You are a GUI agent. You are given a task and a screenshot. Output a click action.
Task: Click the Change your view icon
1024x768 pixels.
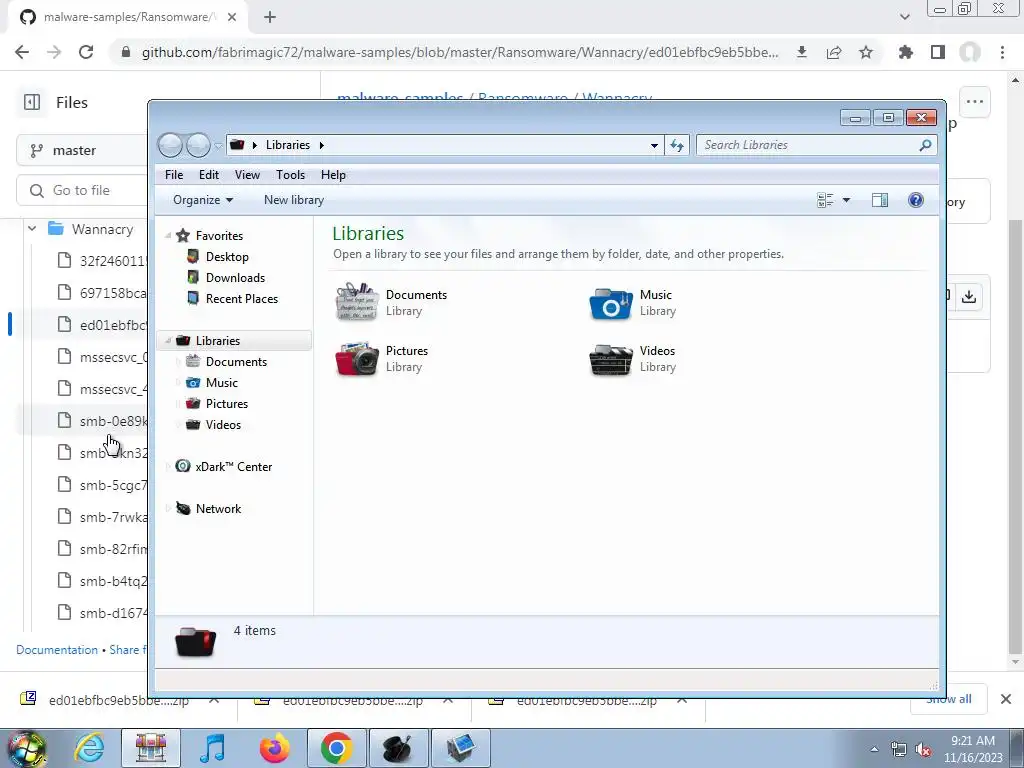825,200
